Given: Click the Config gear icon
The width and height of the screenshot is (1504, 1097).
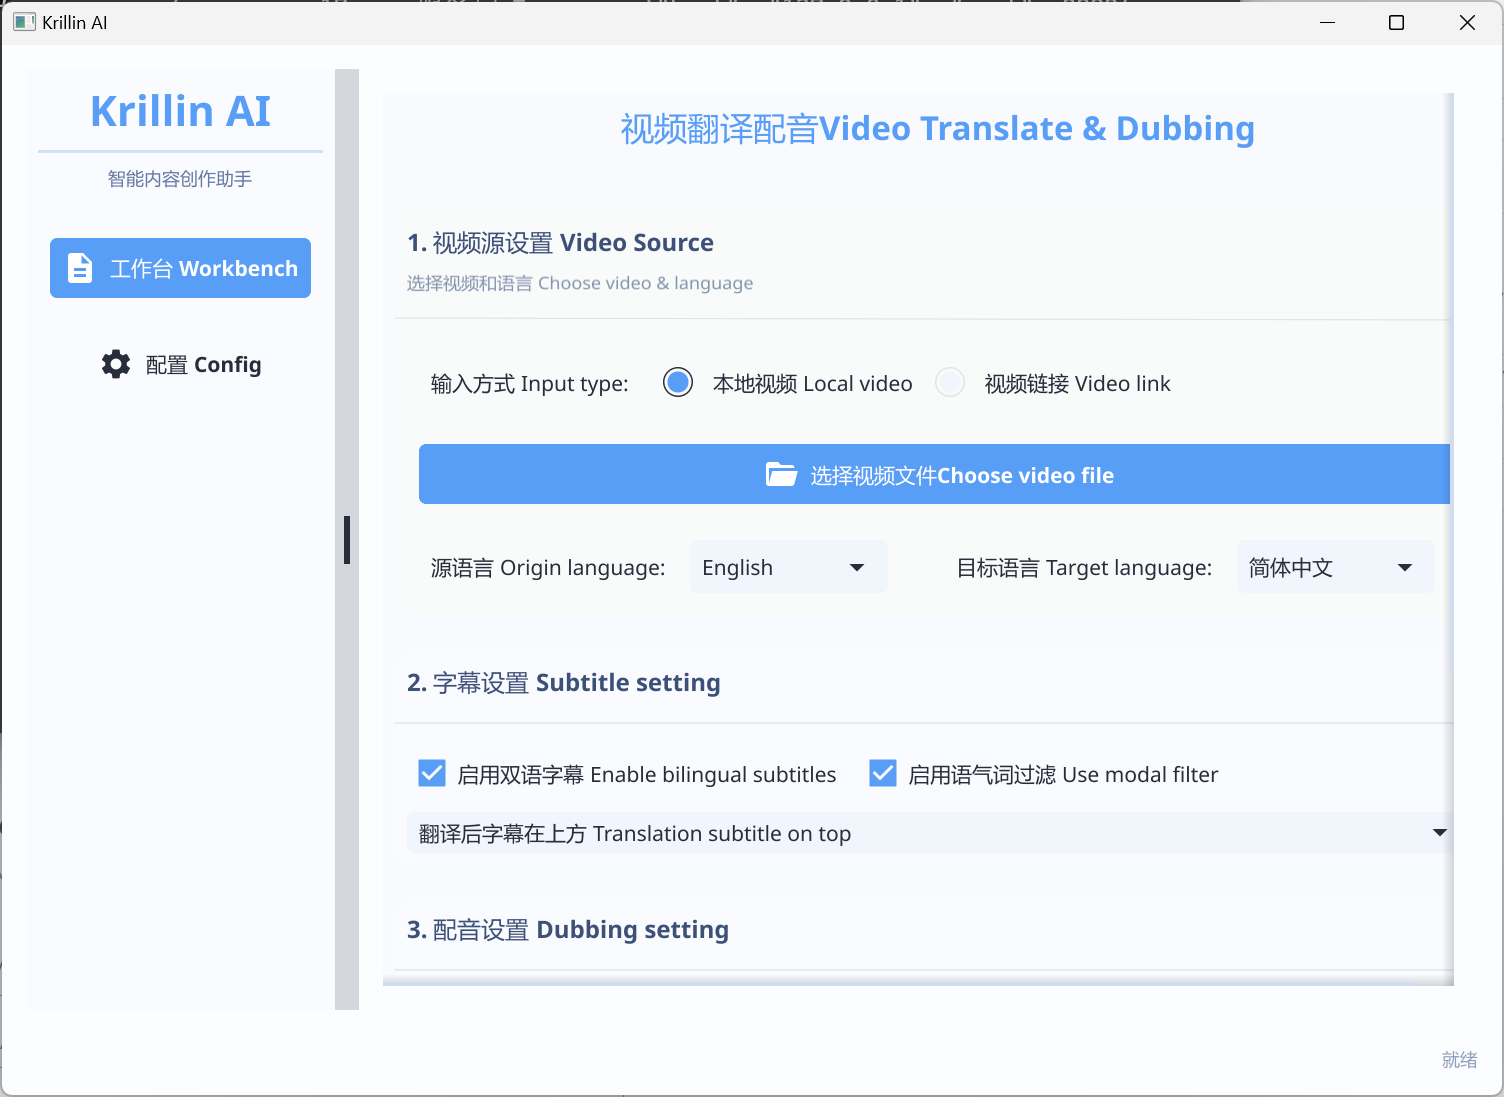Looking at the screenshot, I should pyautogui.click(x=116, y=364).
